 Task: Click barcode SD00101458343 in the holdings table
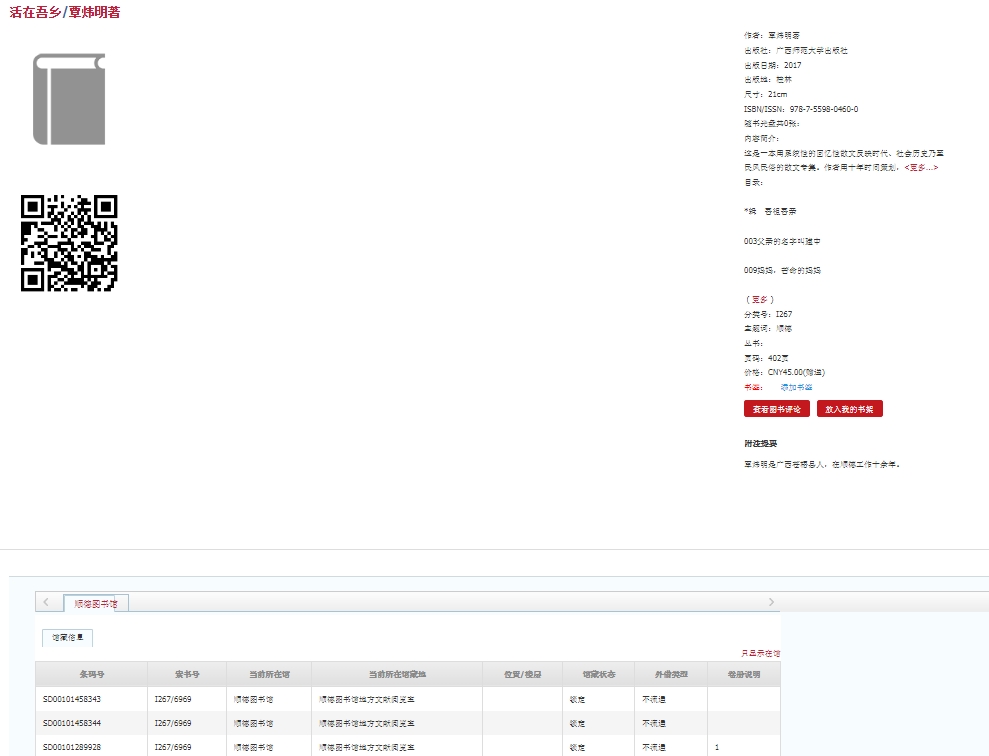[72, 699]
